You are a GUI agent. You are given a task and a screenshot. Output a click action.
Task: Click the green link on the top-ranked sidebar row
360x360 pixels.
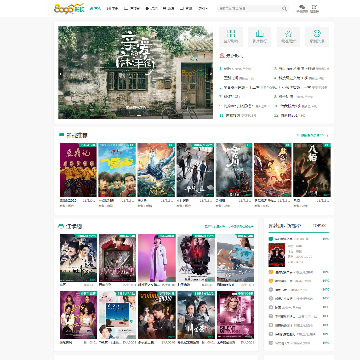326,239
